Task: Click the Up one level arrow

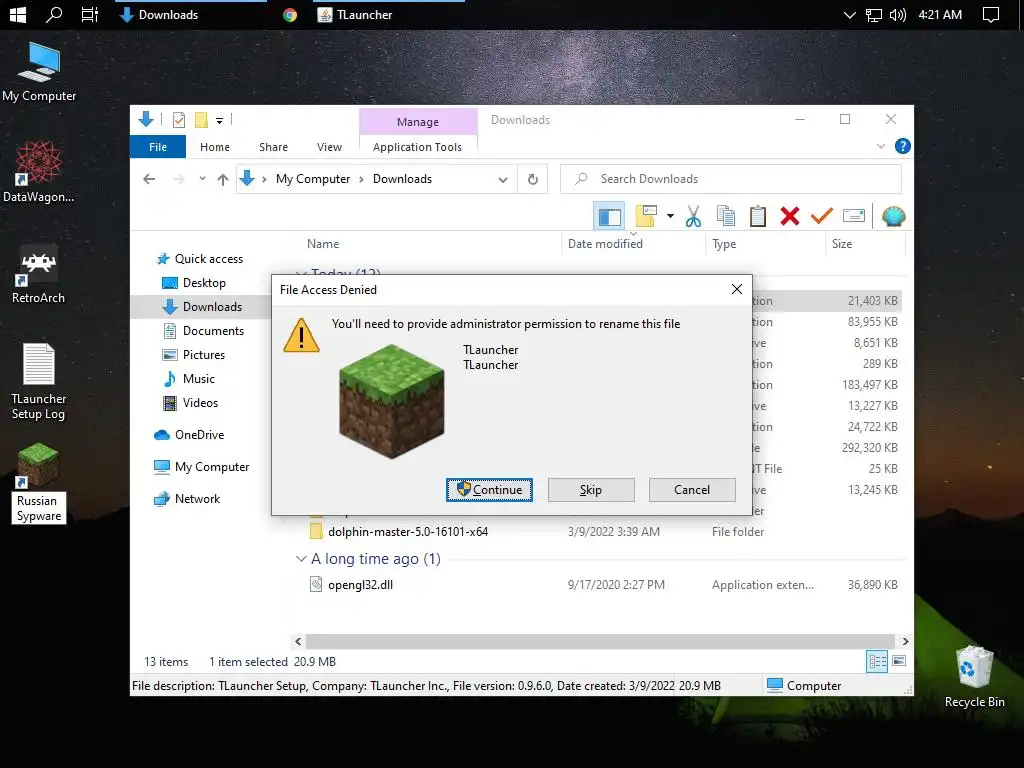Action: [223, 179]
